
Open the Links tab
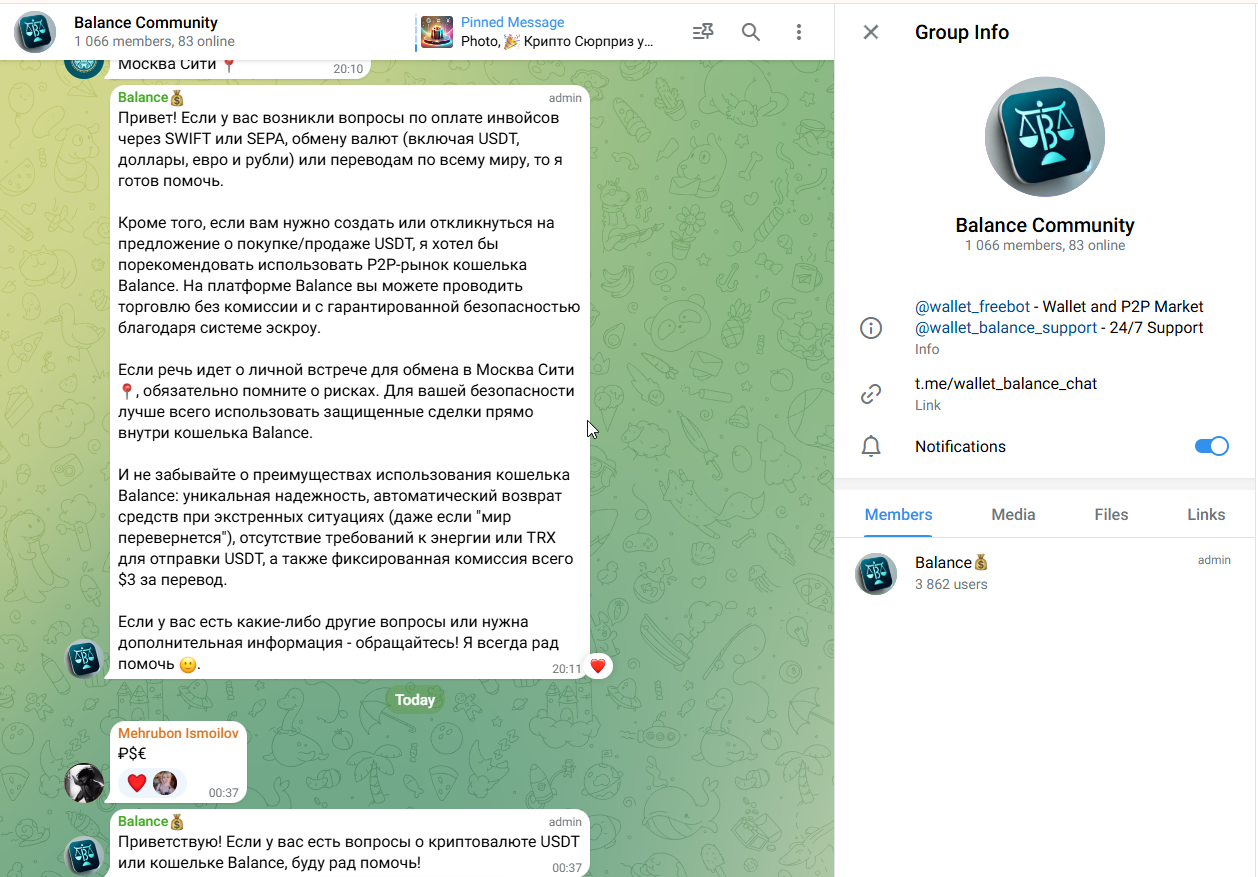pyautogui.click(x=1206, y=514)
